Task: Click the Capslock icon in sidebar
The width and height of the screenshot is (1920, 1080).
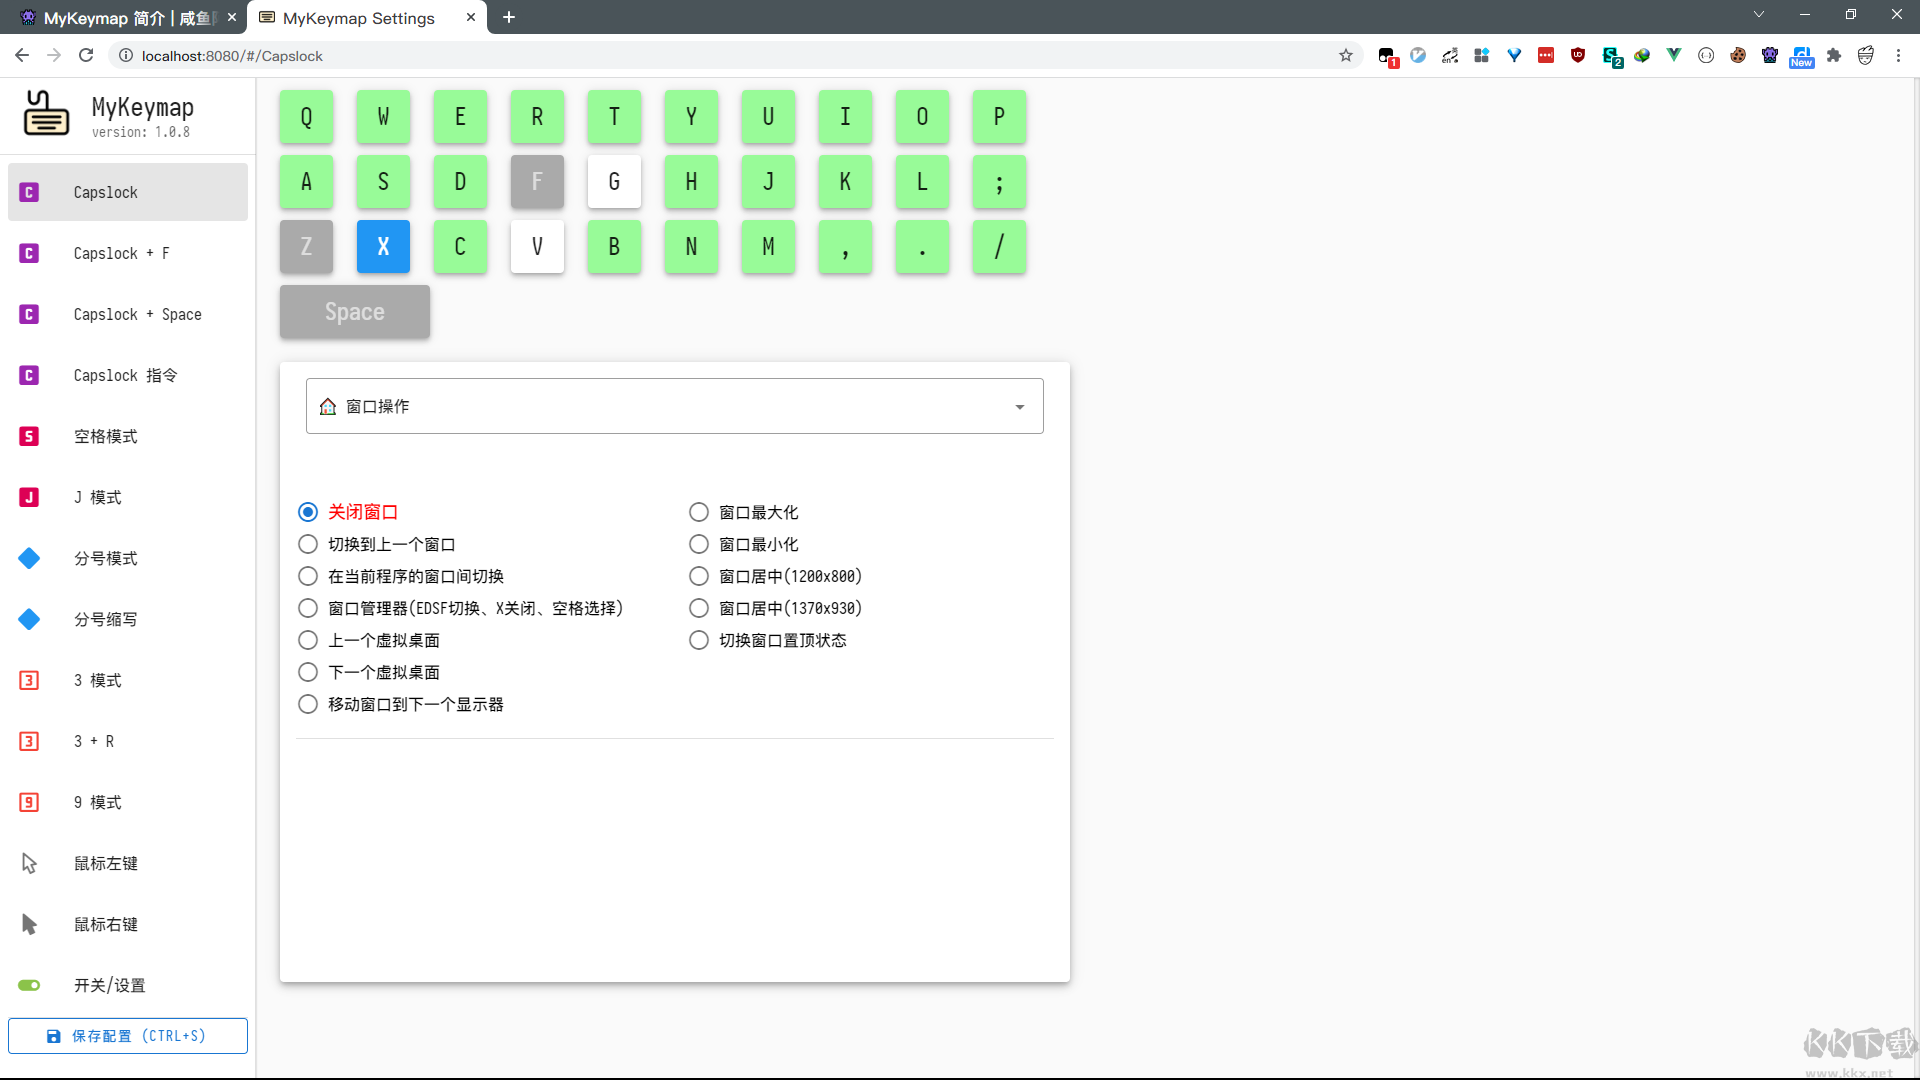Action: (x=29, y=191)
